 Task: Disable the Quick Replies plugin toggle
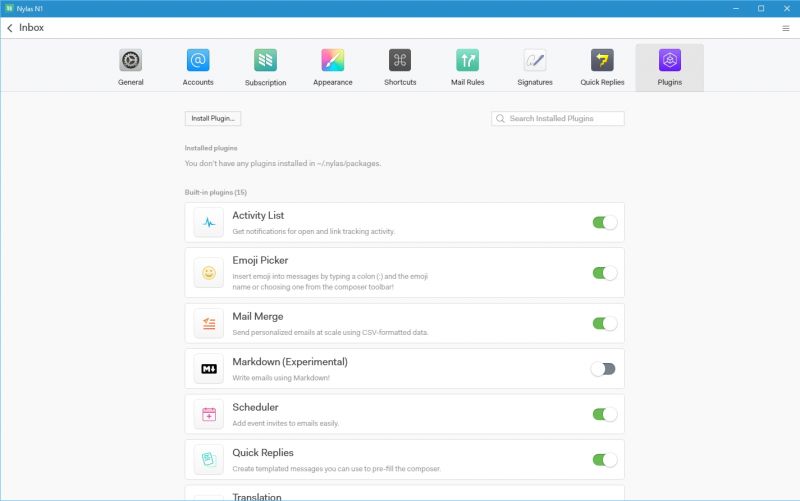click(605, 460)
